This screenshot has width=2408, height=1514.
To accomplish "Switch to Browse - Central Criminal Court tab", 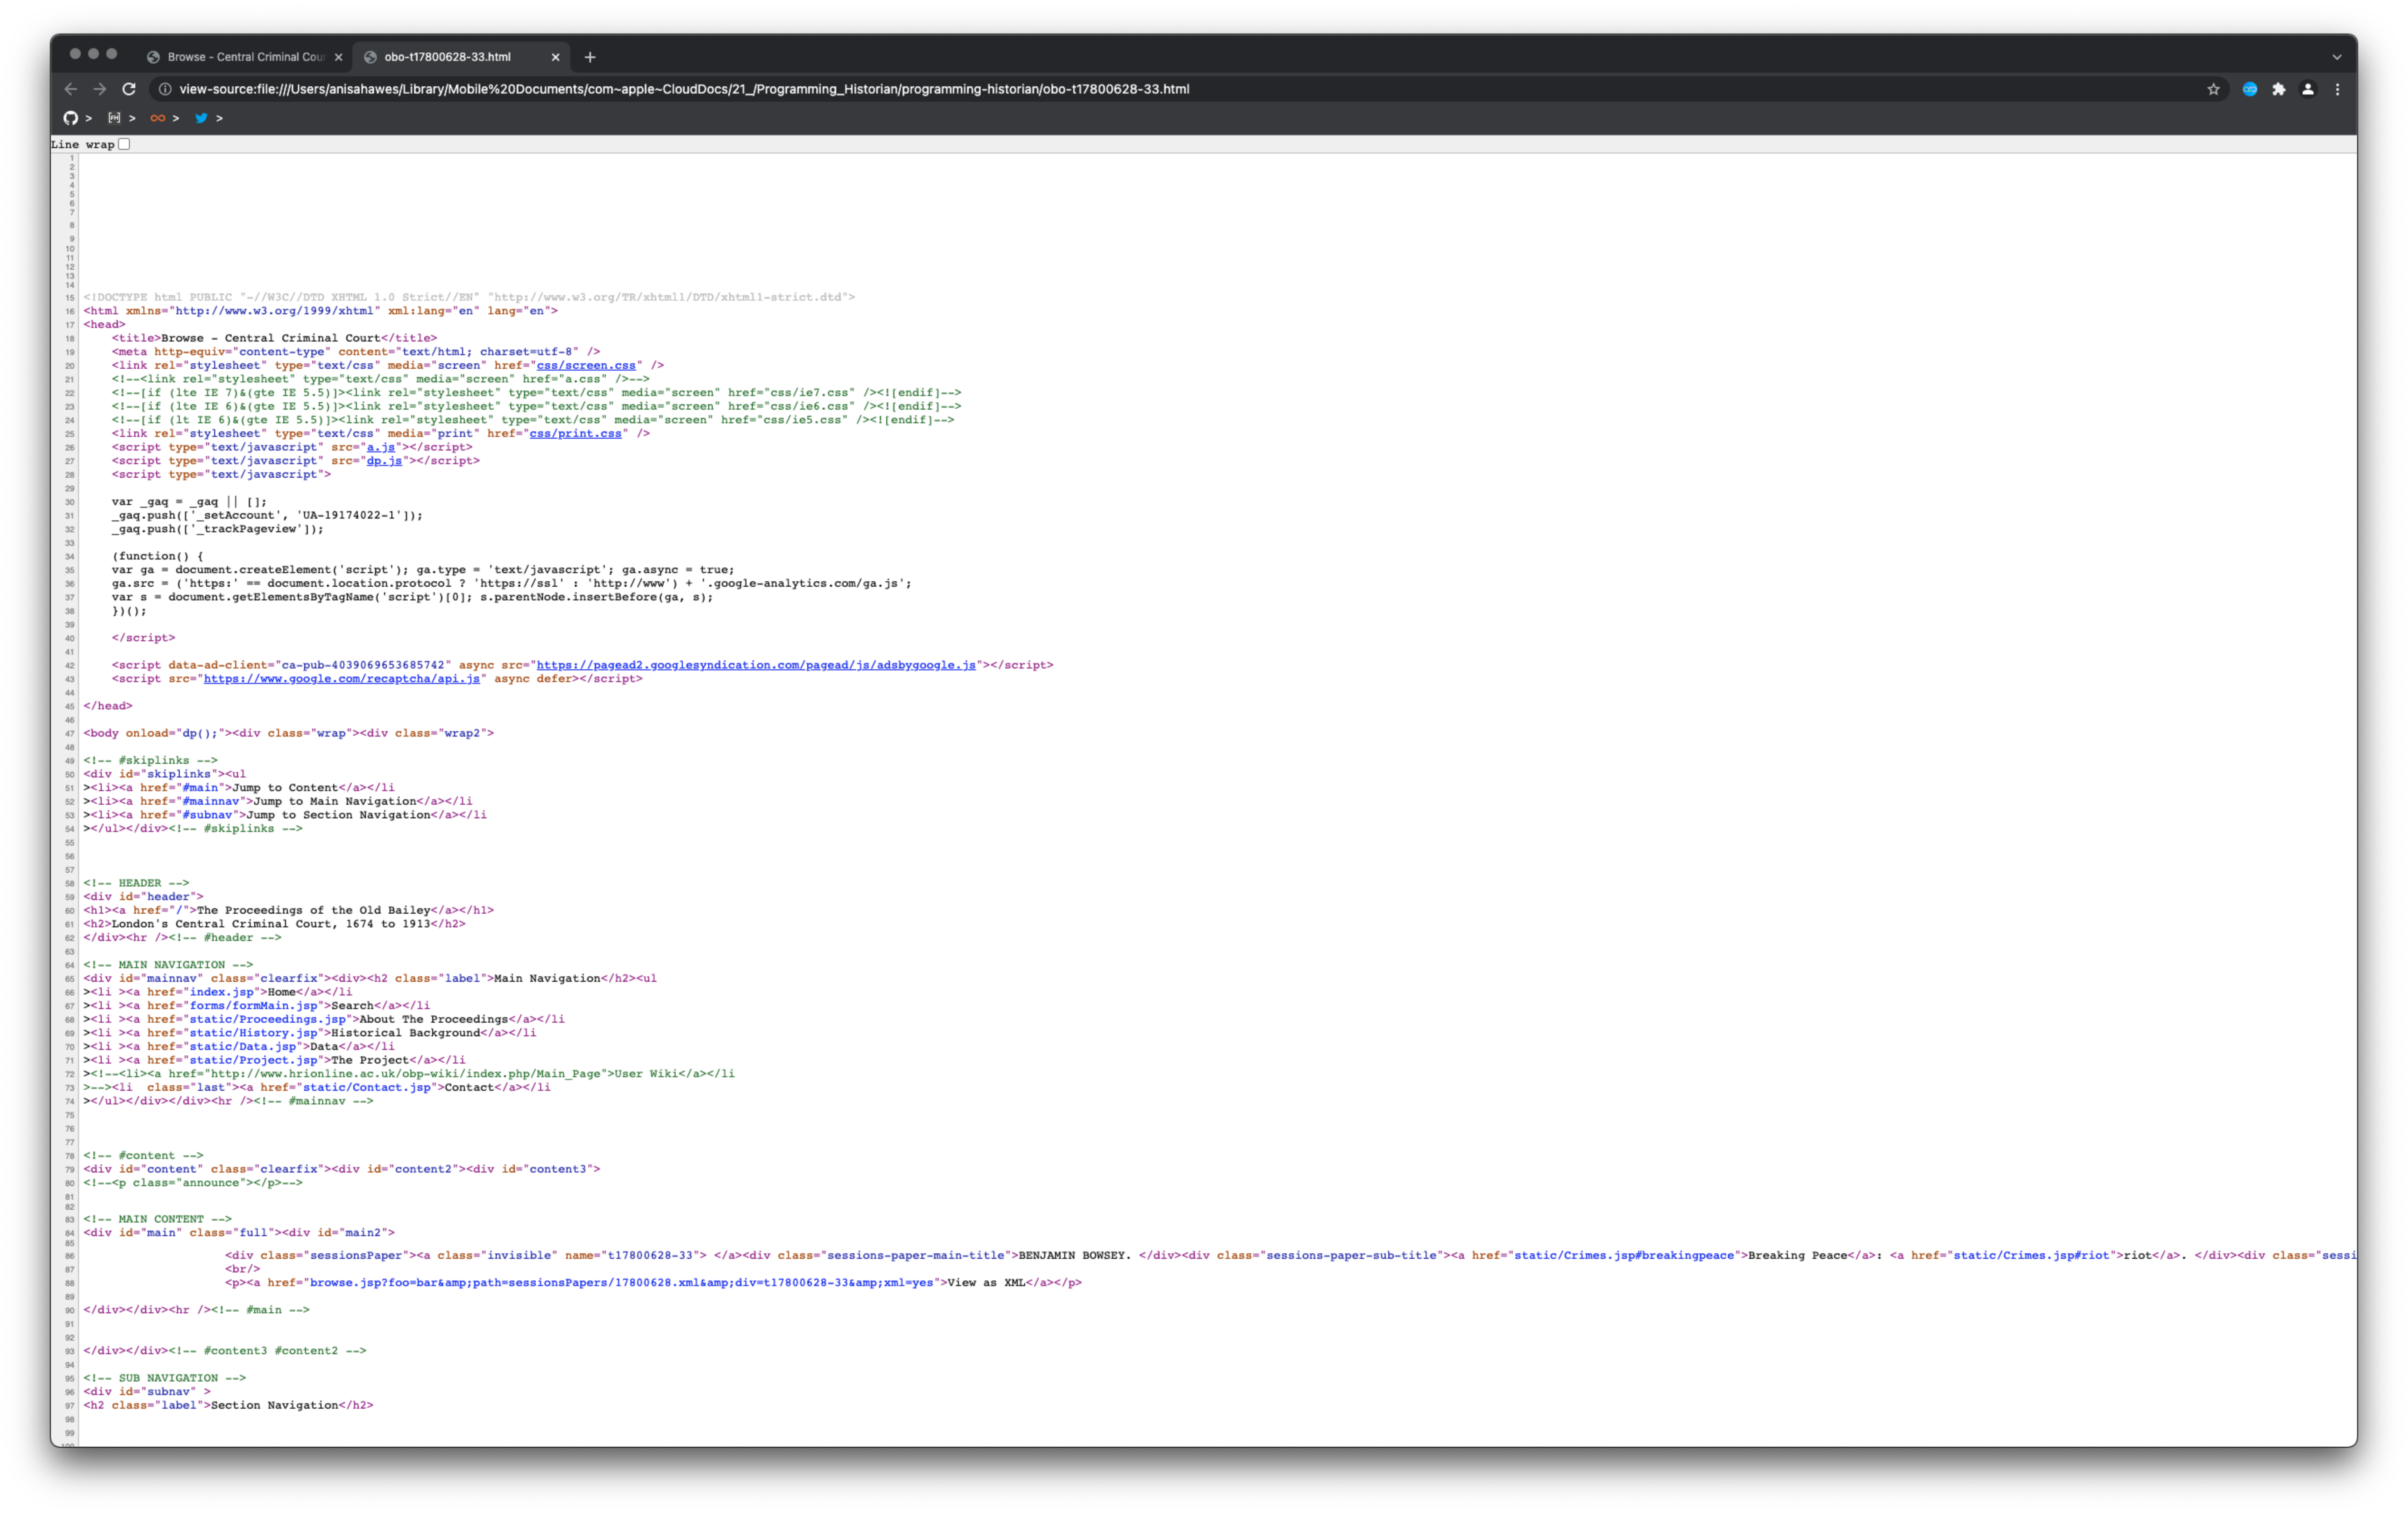I will [x=245, y=57].
